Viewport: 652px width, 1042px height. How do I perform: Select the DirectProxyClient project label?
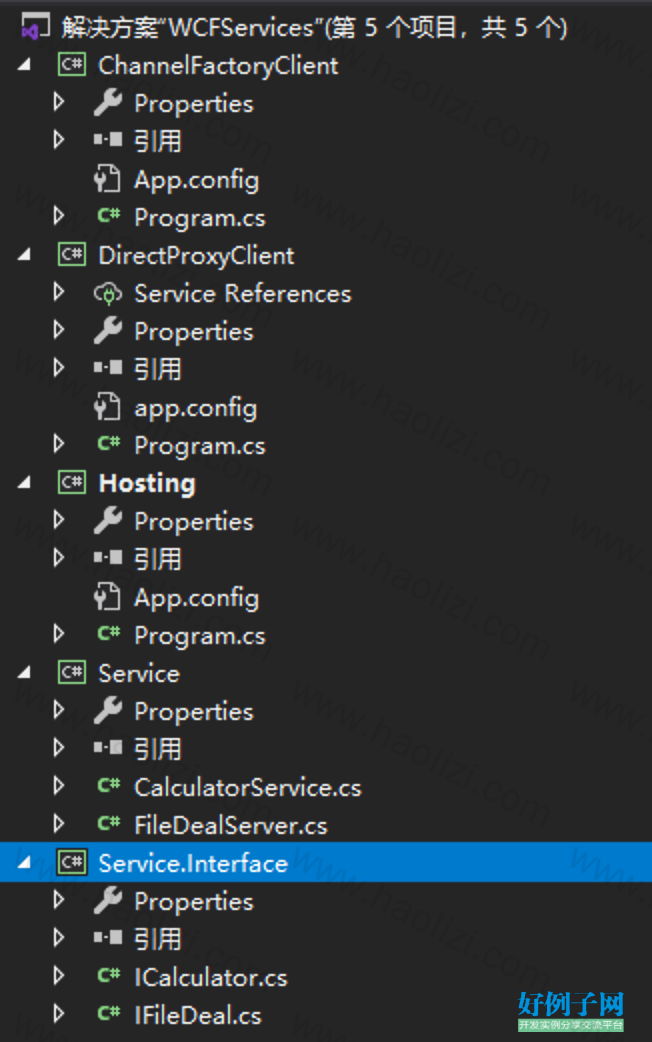pos(196,256)
